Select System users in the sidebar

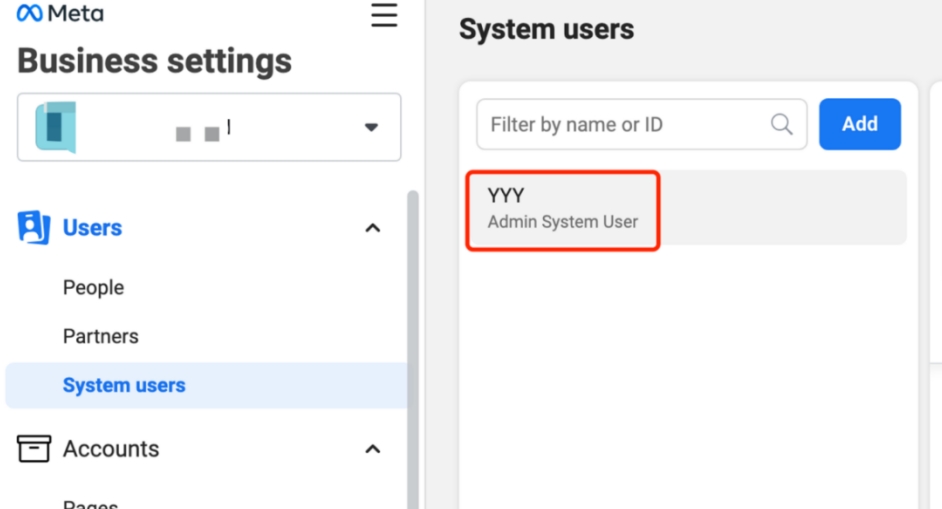tap(206, 385)
